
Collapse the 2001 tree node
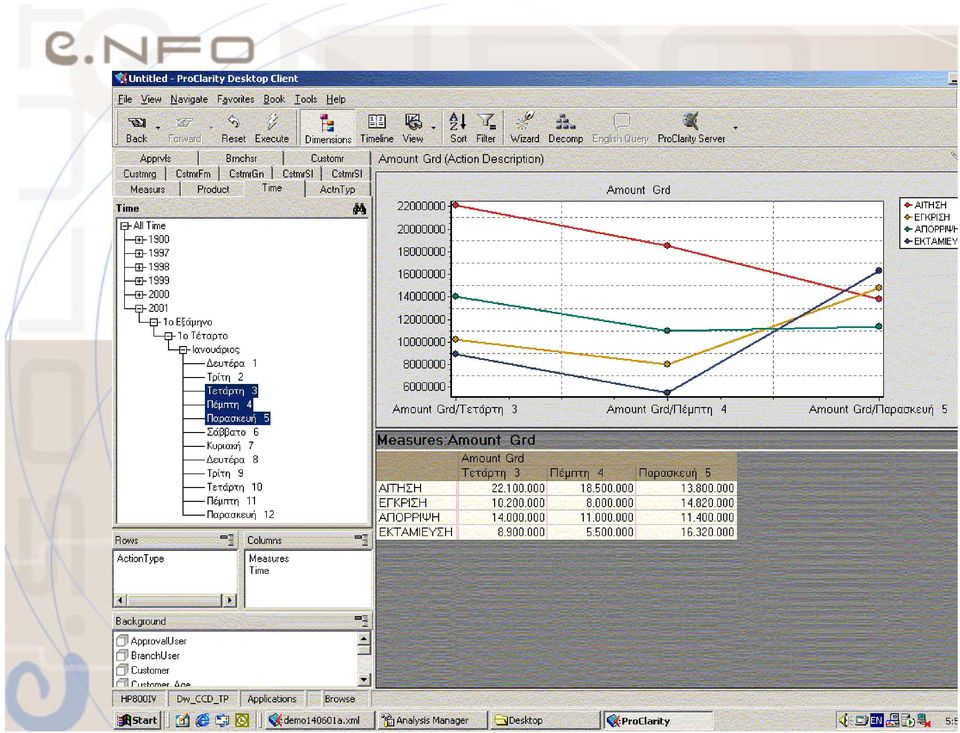[x=139, y=309]
